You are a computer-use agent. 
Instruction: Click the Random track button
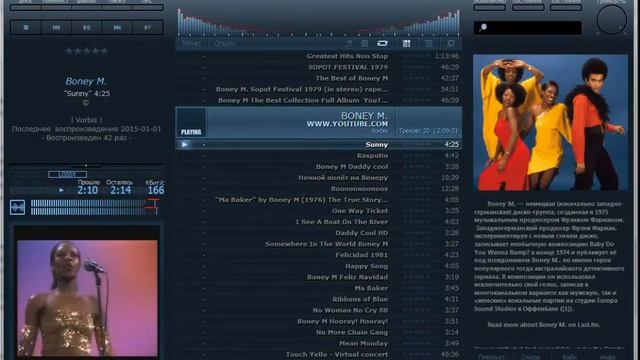click(x=147, y=27)
